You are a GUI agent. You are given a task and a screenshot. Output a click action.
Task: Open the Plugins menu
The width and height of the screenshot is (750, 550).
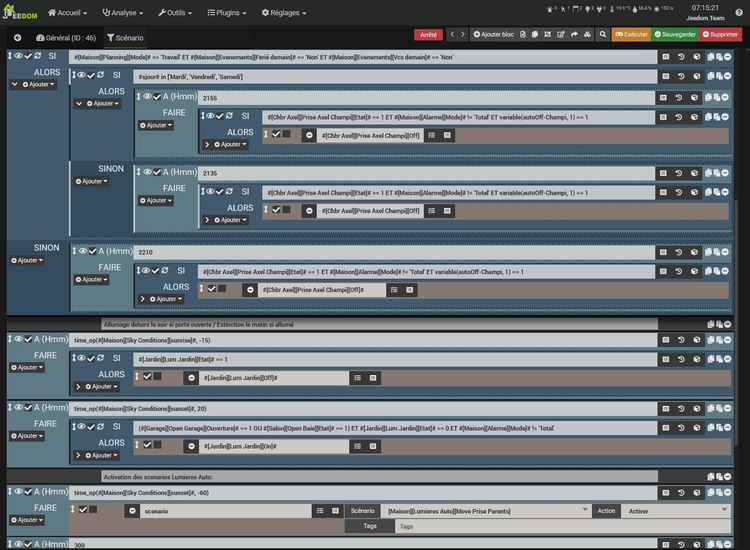tap(228, 13)
